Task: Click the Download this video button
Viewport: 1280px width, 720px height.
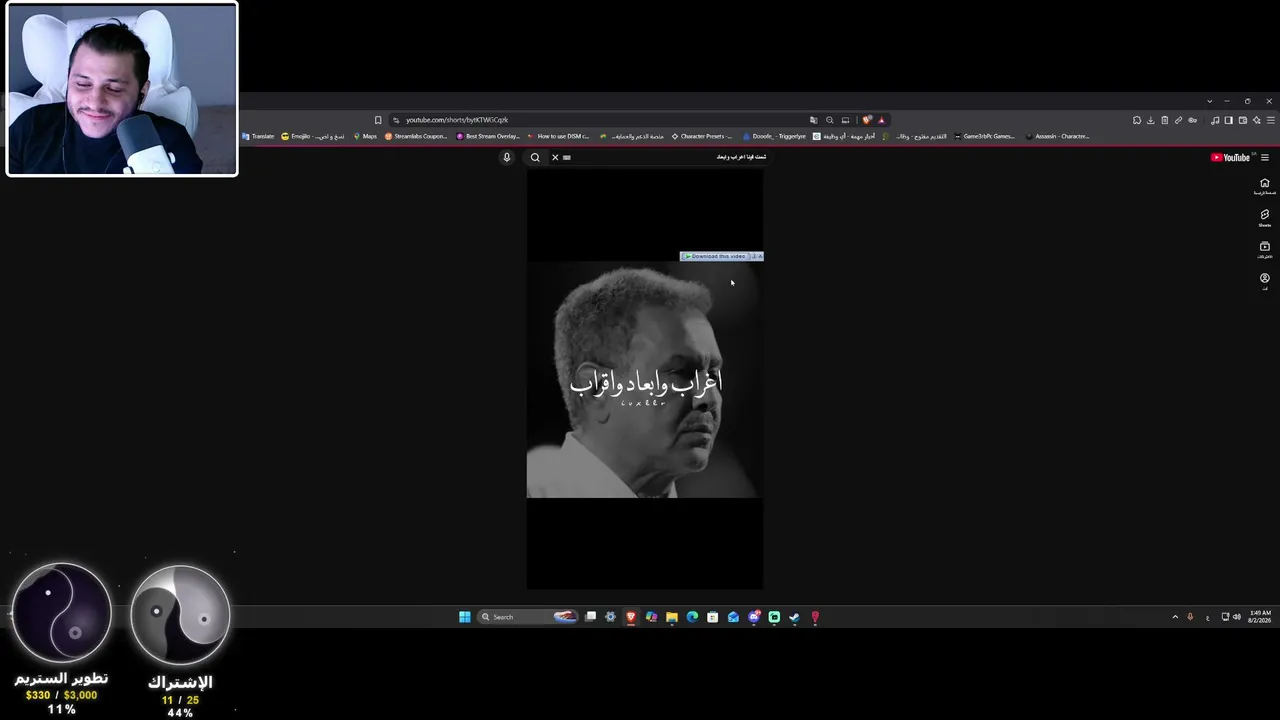Action: (716, 256)
